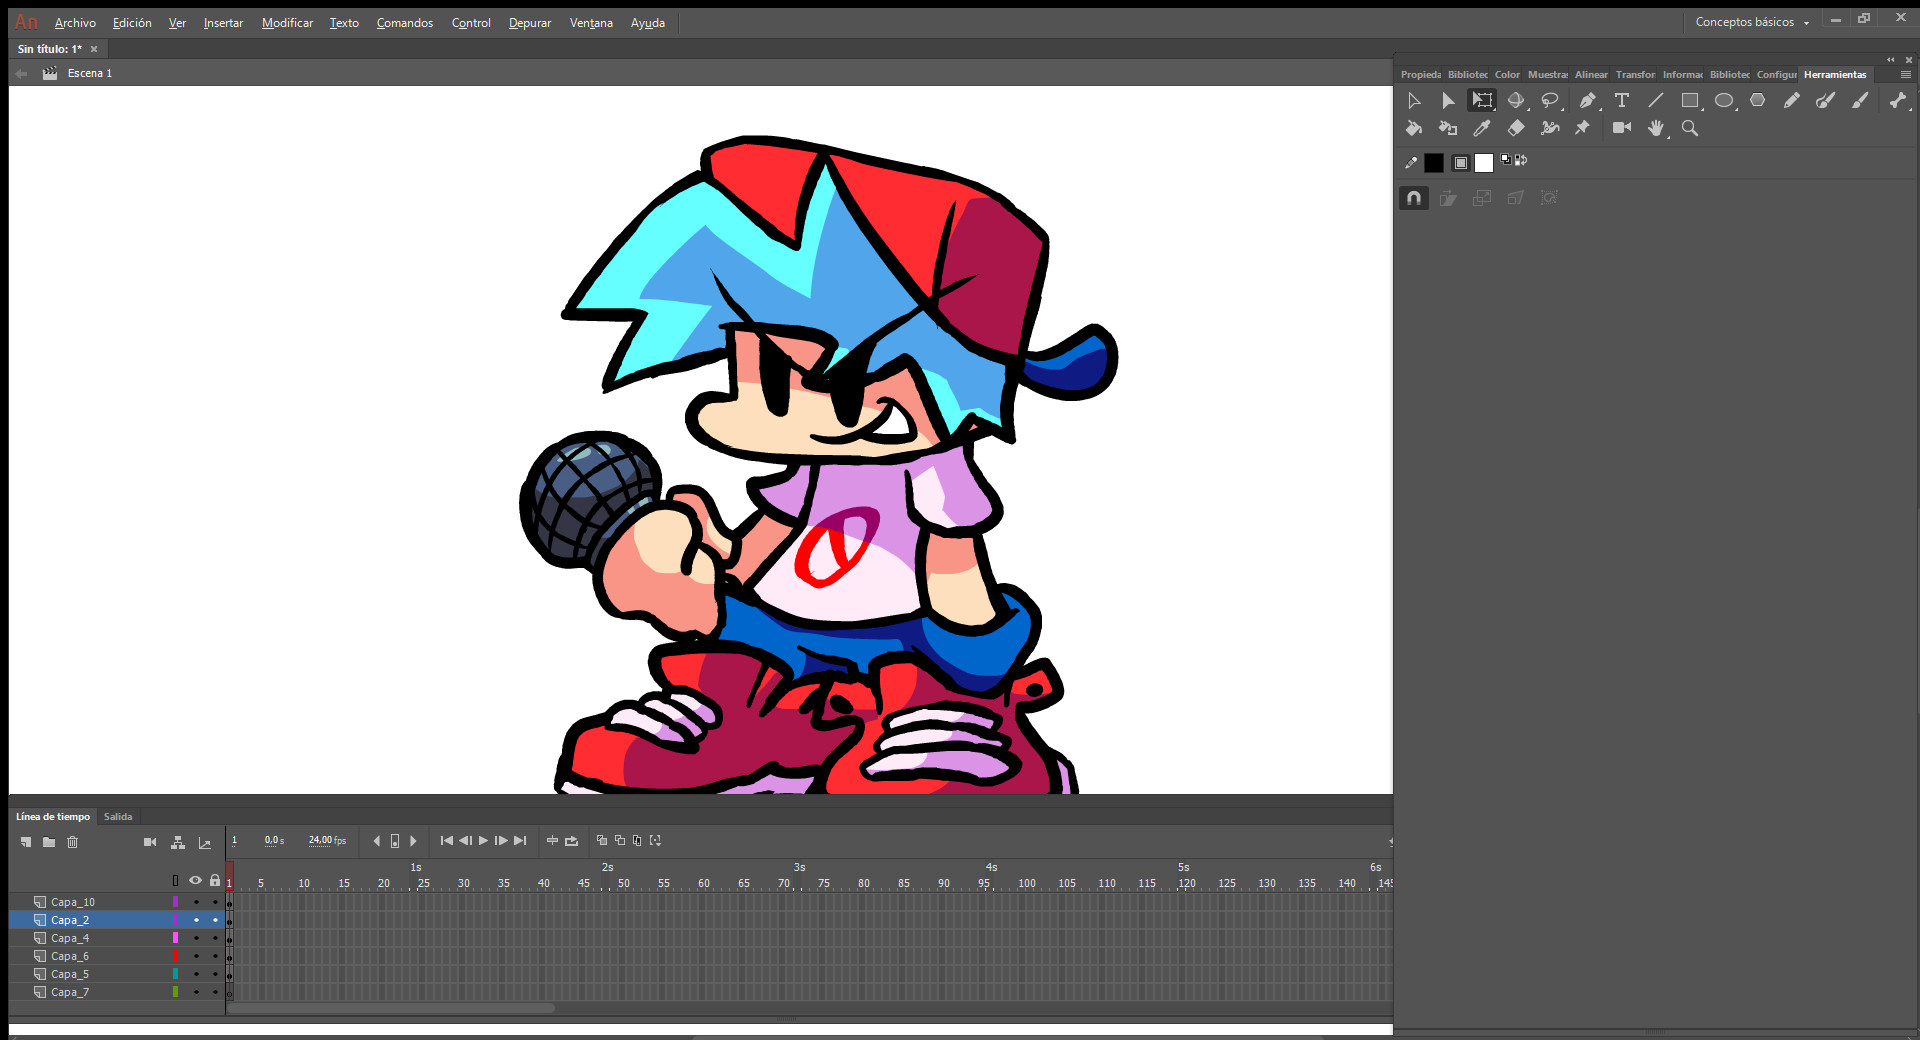The height and width of the screenshot is (1040, 1920).
Task: Select the Text tool
Action: pos(1622,100)
